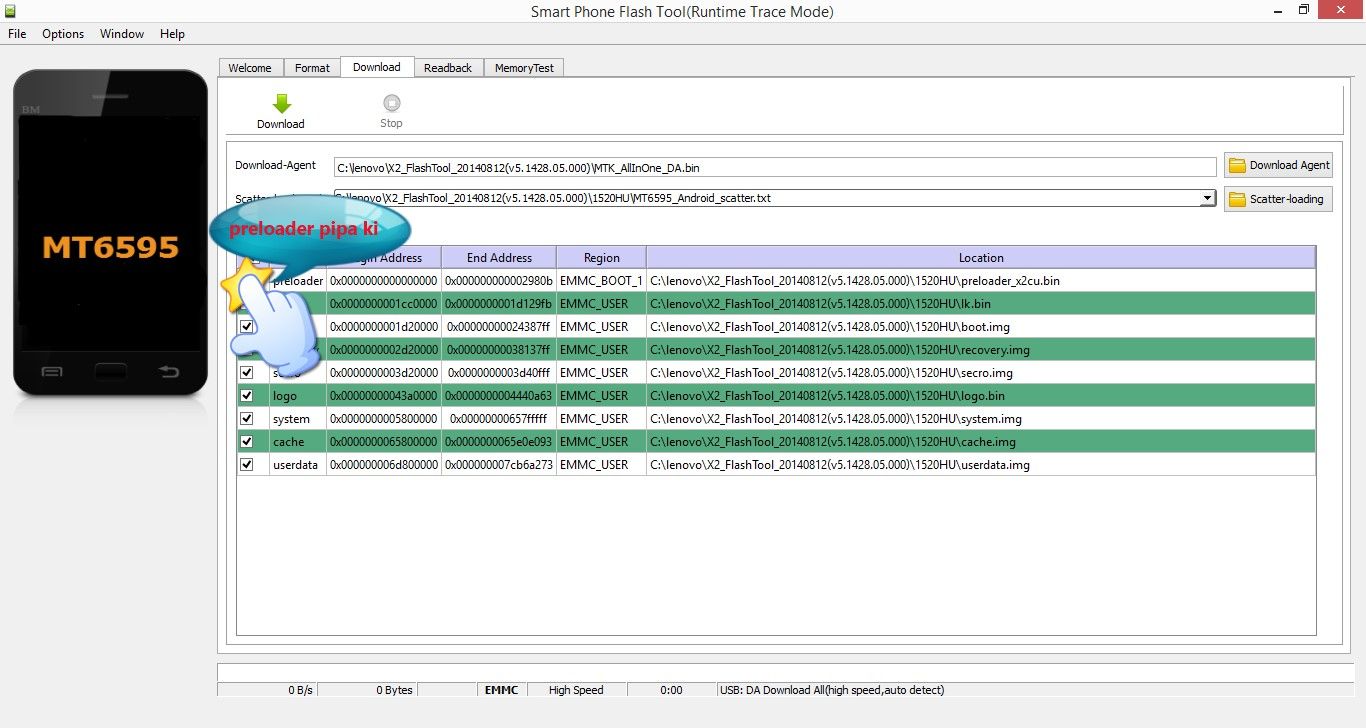Click the Download button label

point(281,124)
